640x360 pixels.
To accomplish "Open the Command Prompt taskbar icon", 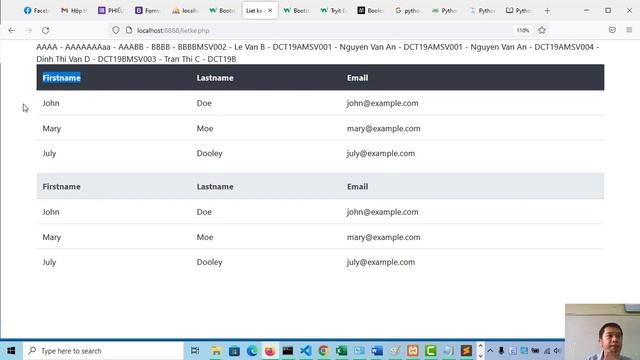I will point(288,351).
